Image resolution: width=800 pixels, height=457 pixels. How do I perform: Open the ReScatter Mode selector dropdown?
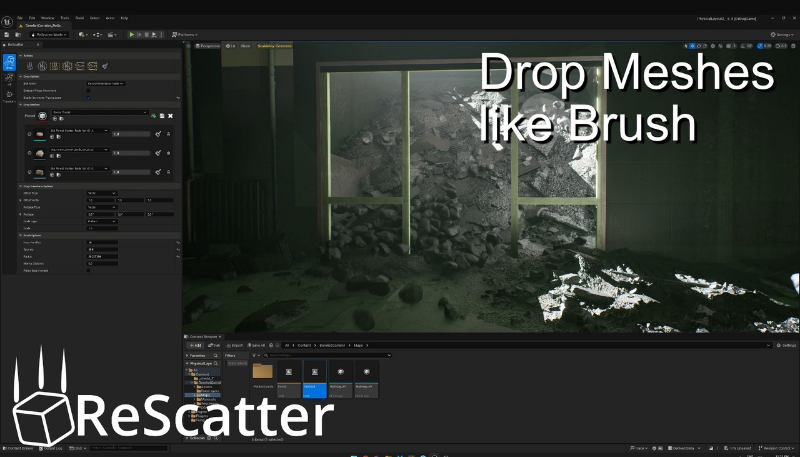click(49, 35)
